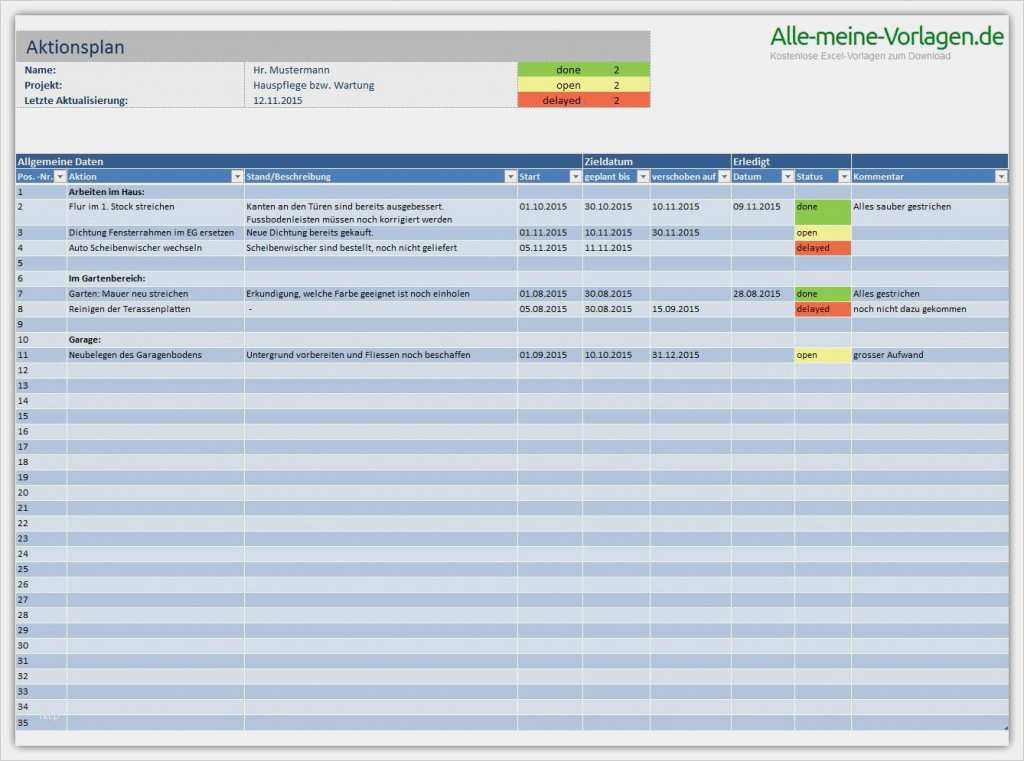Image resolution: width=1024 pixels, height=761 pixels.
Task: Open the Aktion column filter arrow
Action: coord(237,176)
